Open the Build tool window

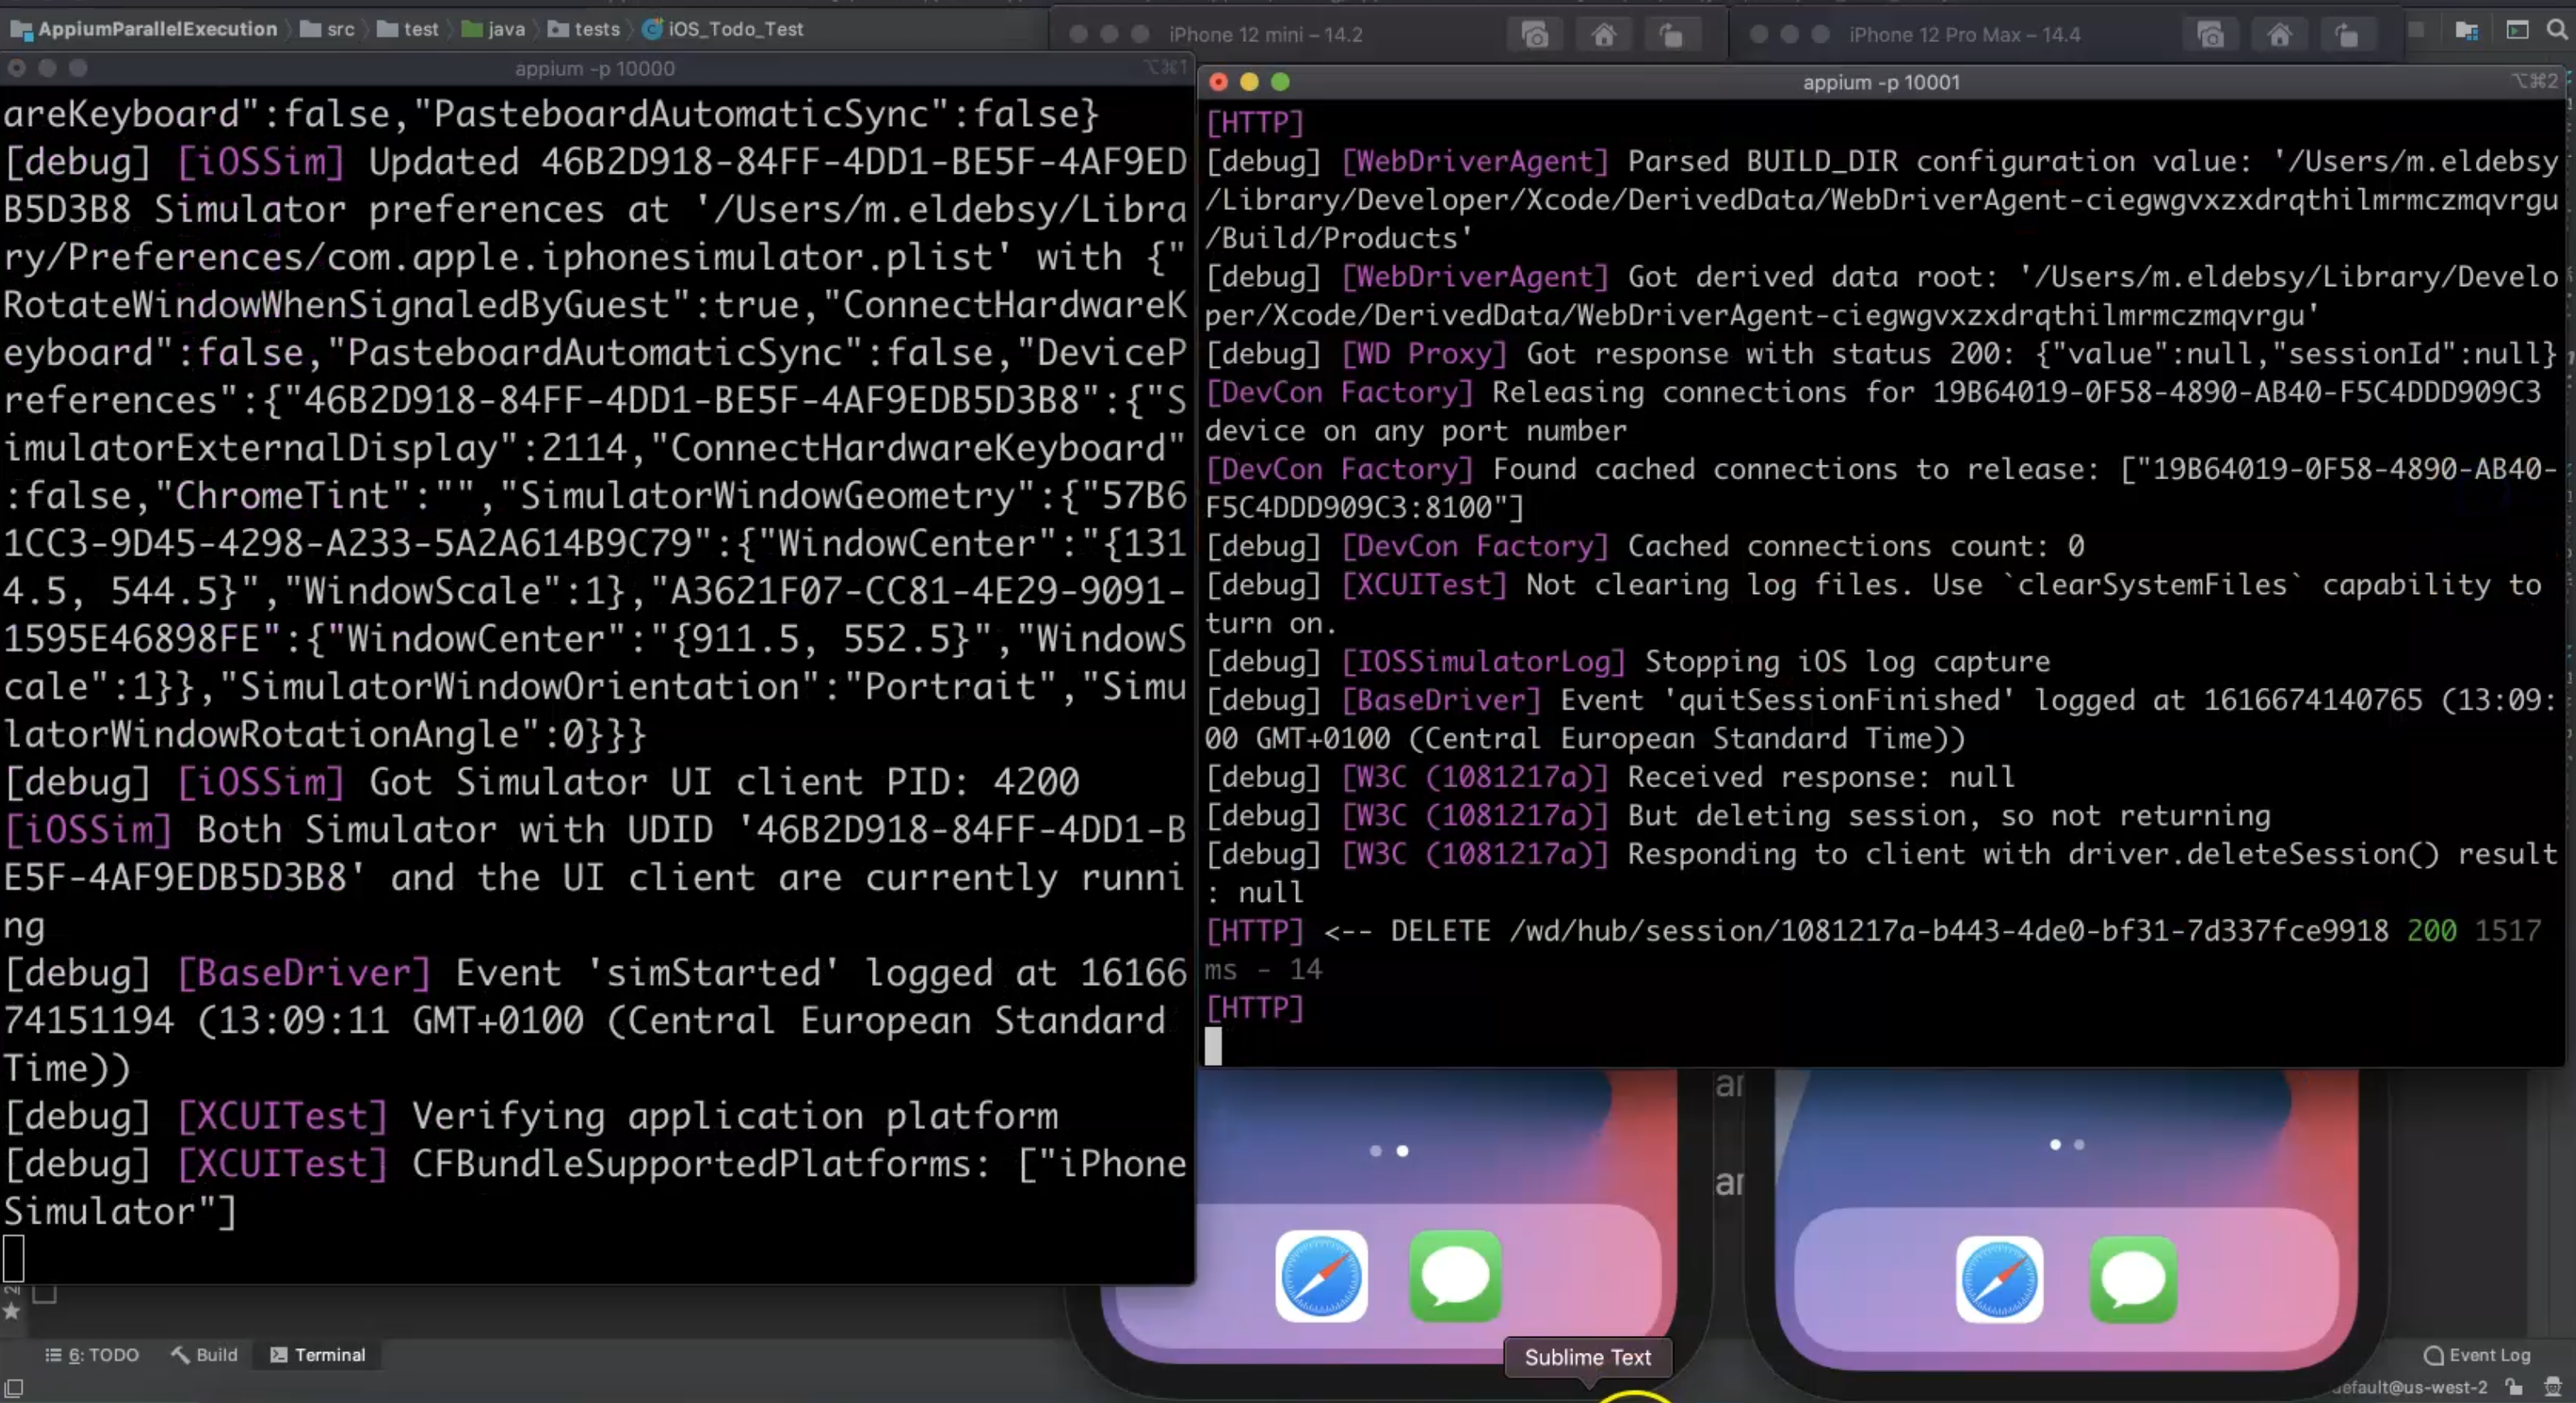pos(205,1355)
